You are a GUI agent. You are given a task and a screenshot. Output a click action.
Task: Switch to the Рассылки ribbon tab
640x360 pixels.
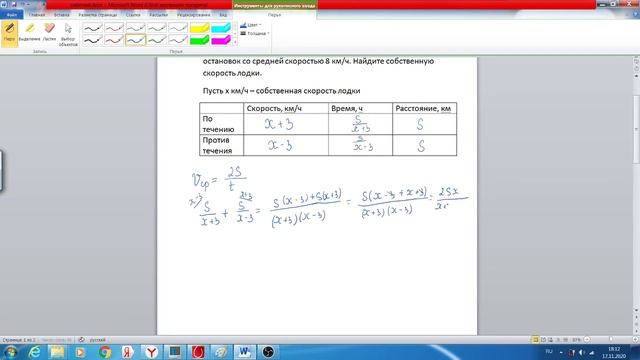pyautogui.click(x=158, y=15)
